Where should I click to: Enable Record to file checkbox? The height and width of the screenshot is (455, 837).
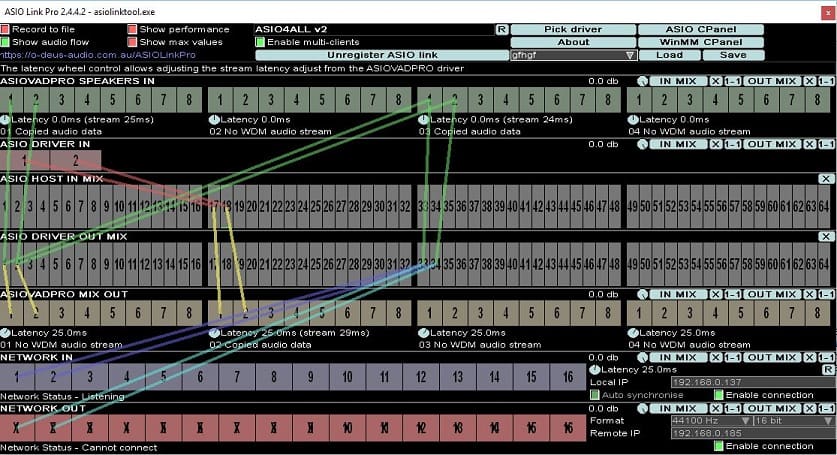tap(5, 29)
